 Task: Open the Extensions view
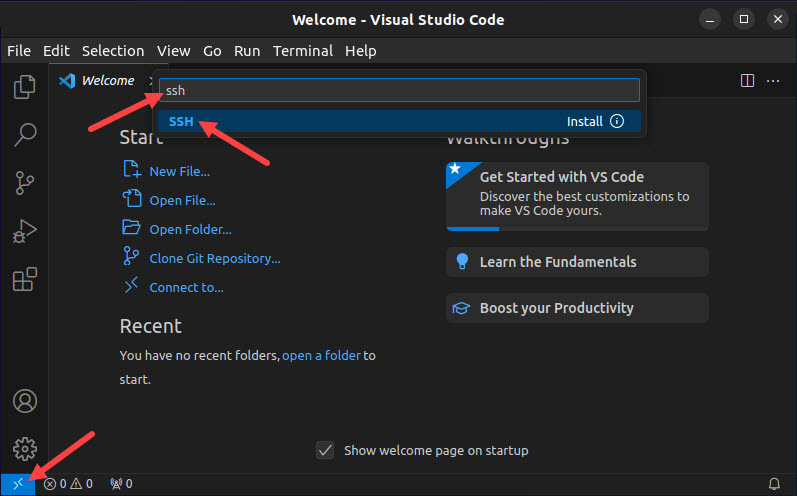[x=24, y=280]
